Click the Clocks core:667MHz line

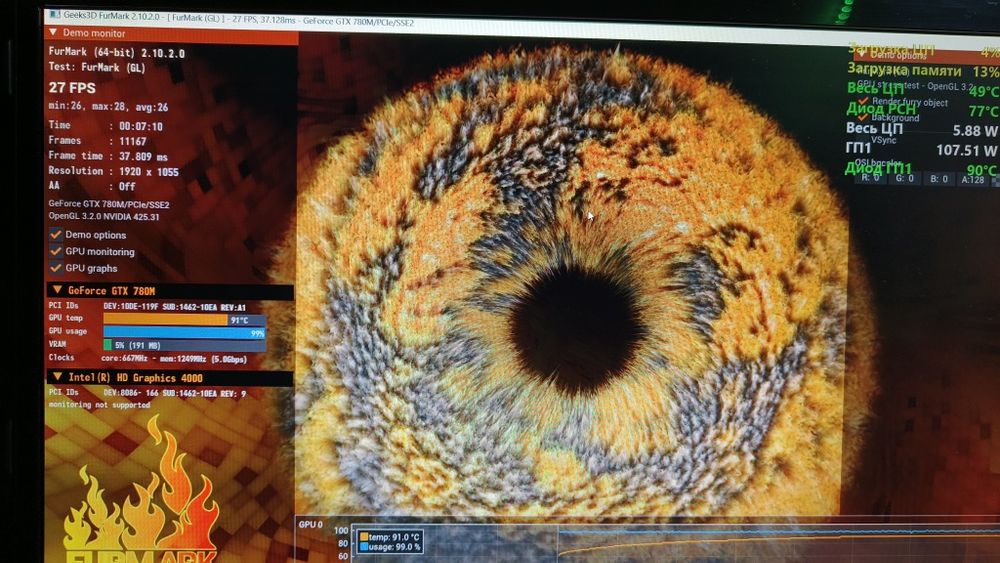(148, 358)
